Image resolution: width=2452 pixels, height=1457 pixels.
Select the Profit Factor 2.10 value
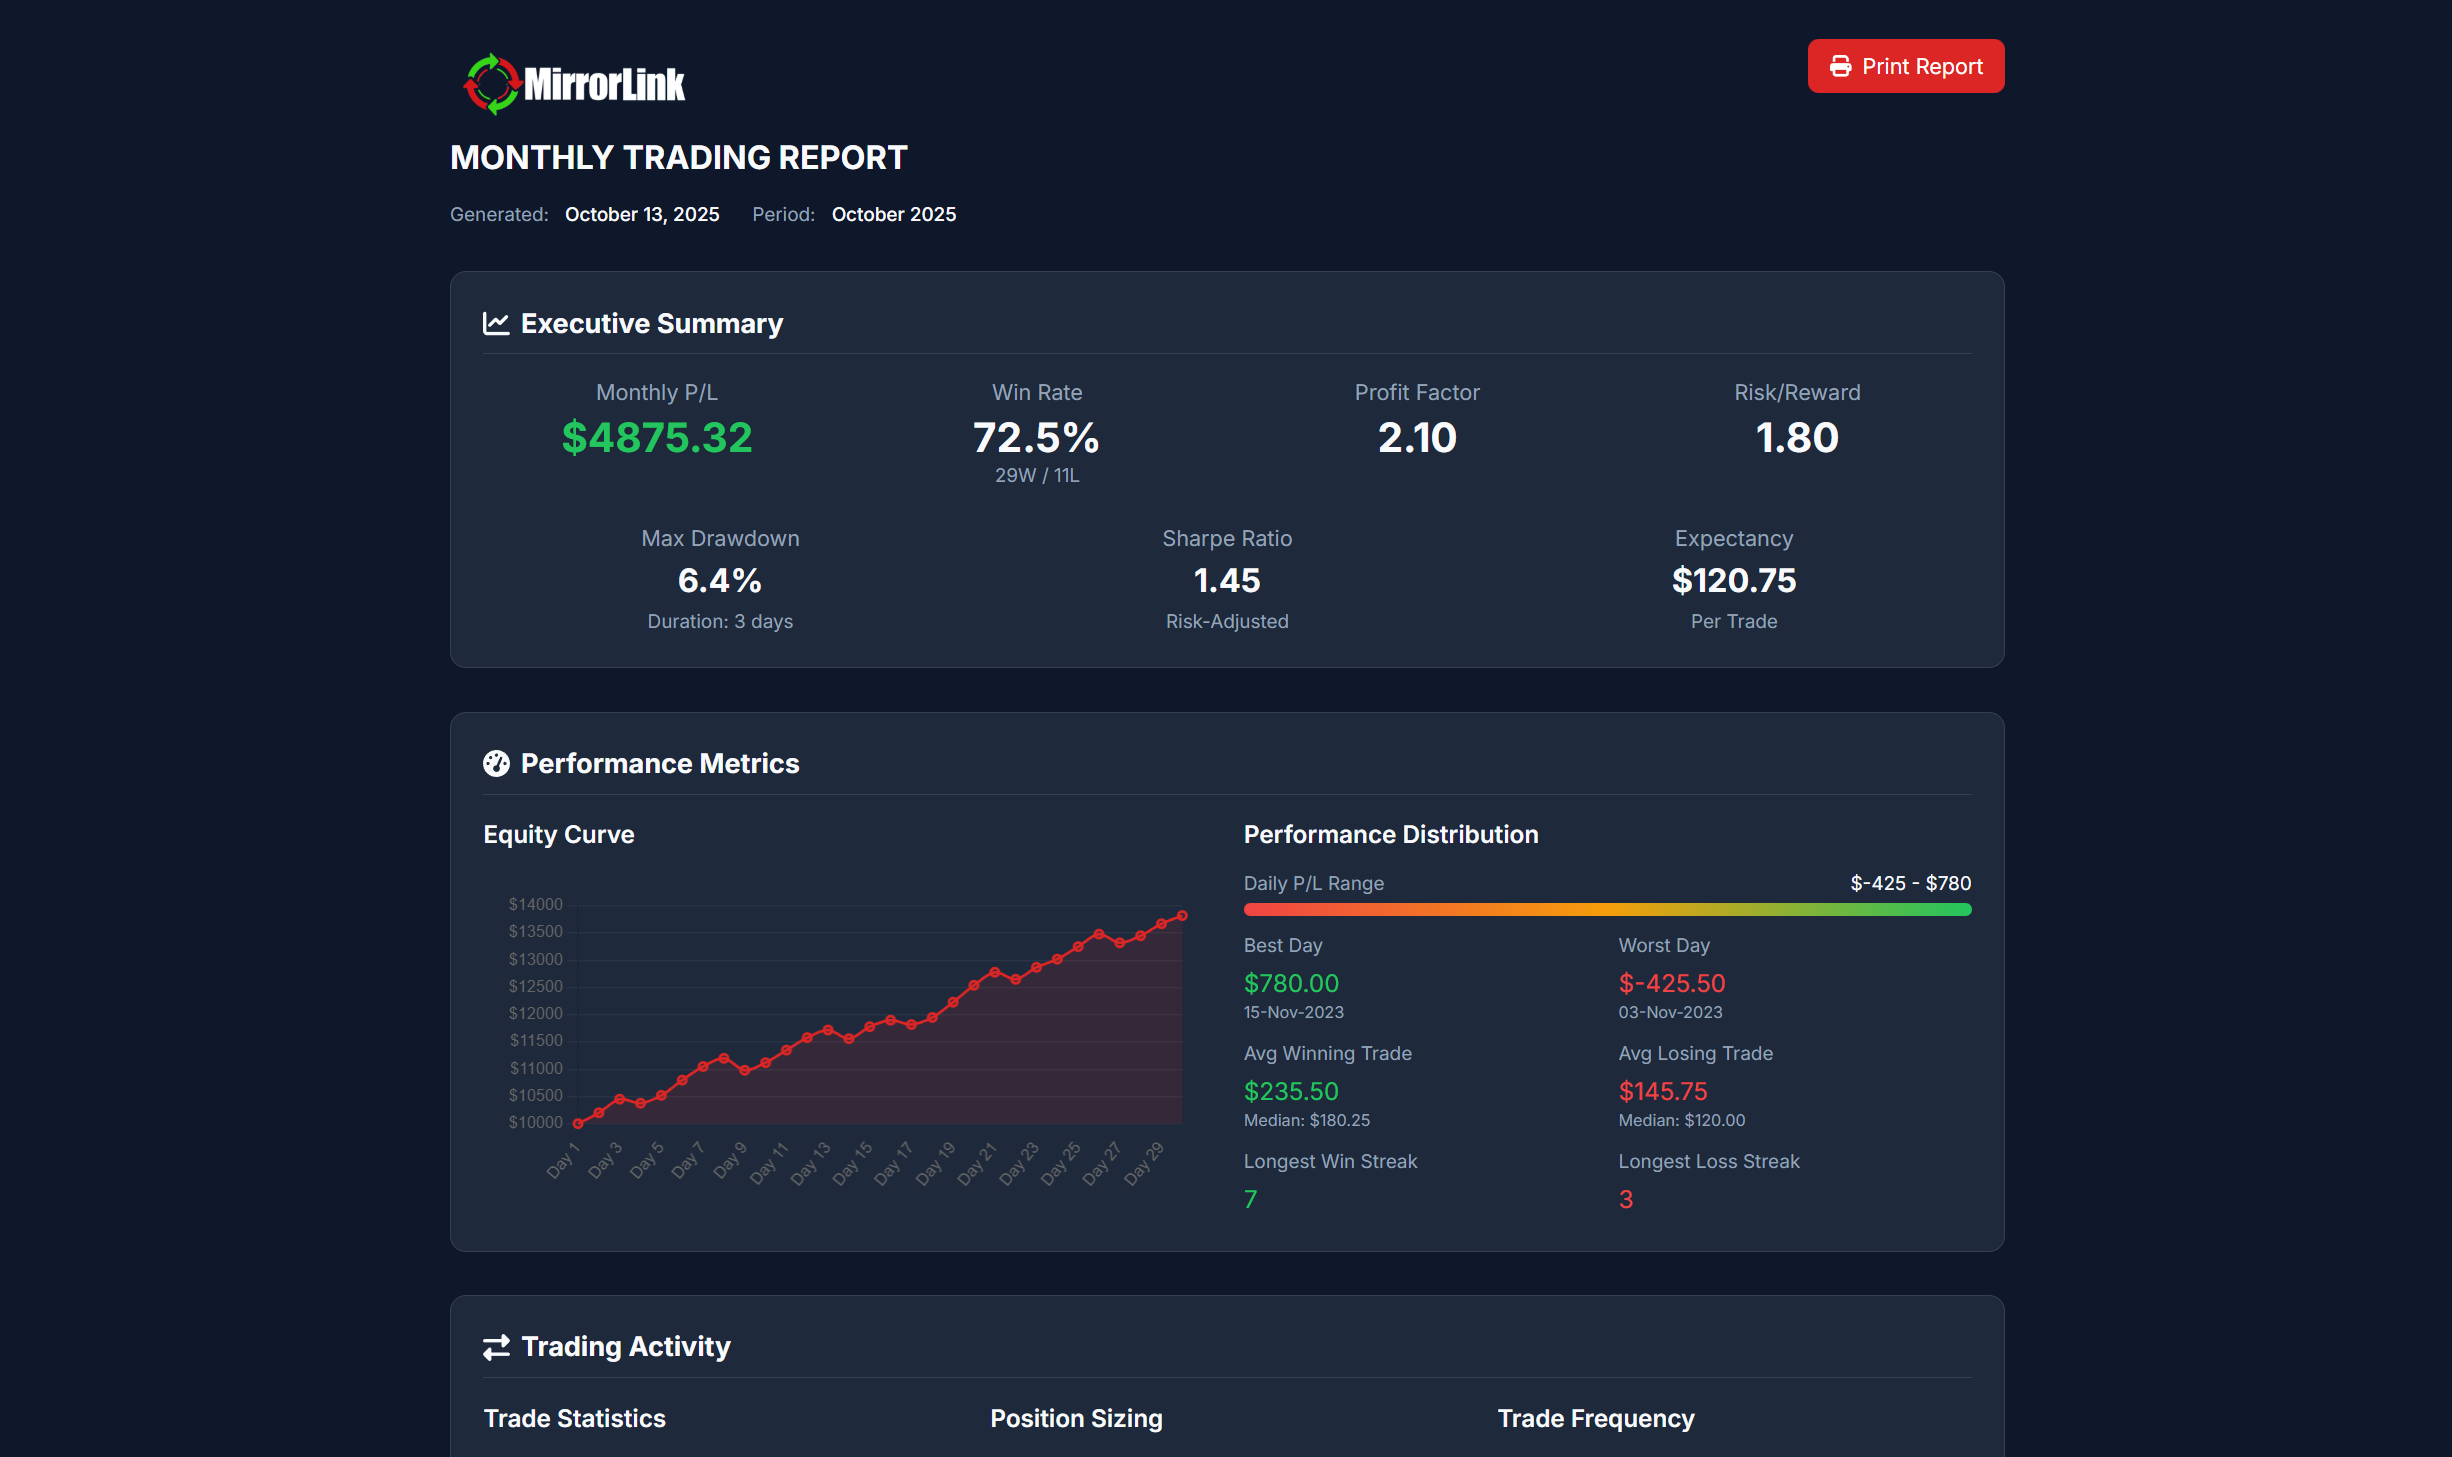[x=1416, y=437]
